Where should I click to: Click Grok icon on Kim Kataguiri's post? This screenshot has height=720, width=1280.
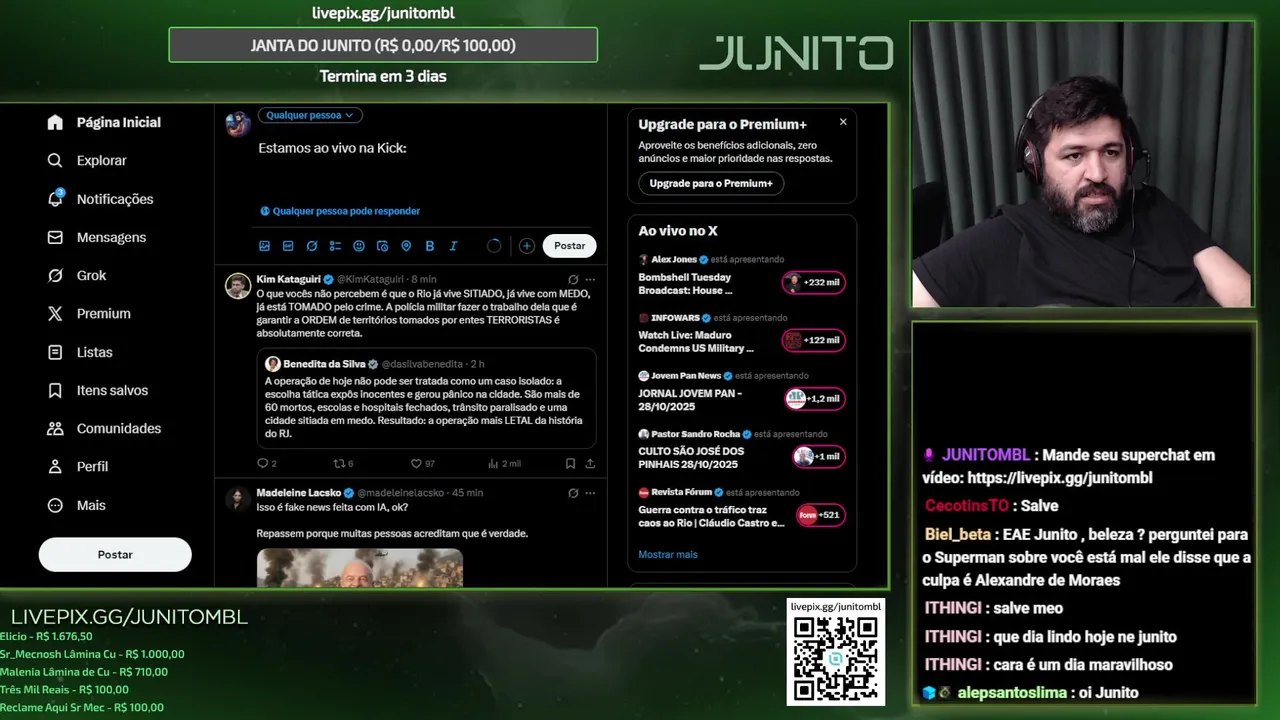point(573,280)
